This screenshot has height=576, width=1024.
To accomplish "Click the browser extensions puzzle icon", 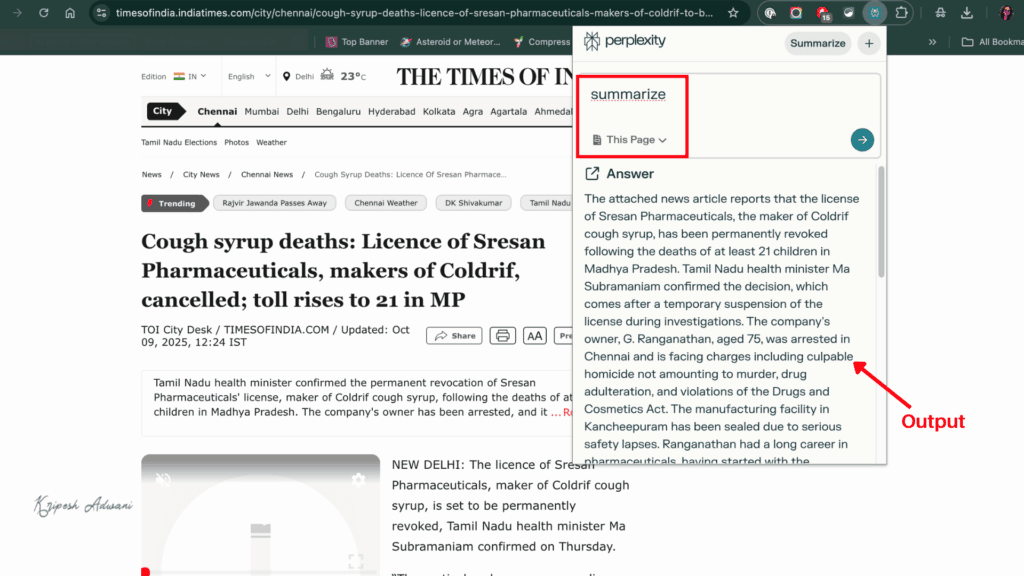I will (x=900, y=13).
